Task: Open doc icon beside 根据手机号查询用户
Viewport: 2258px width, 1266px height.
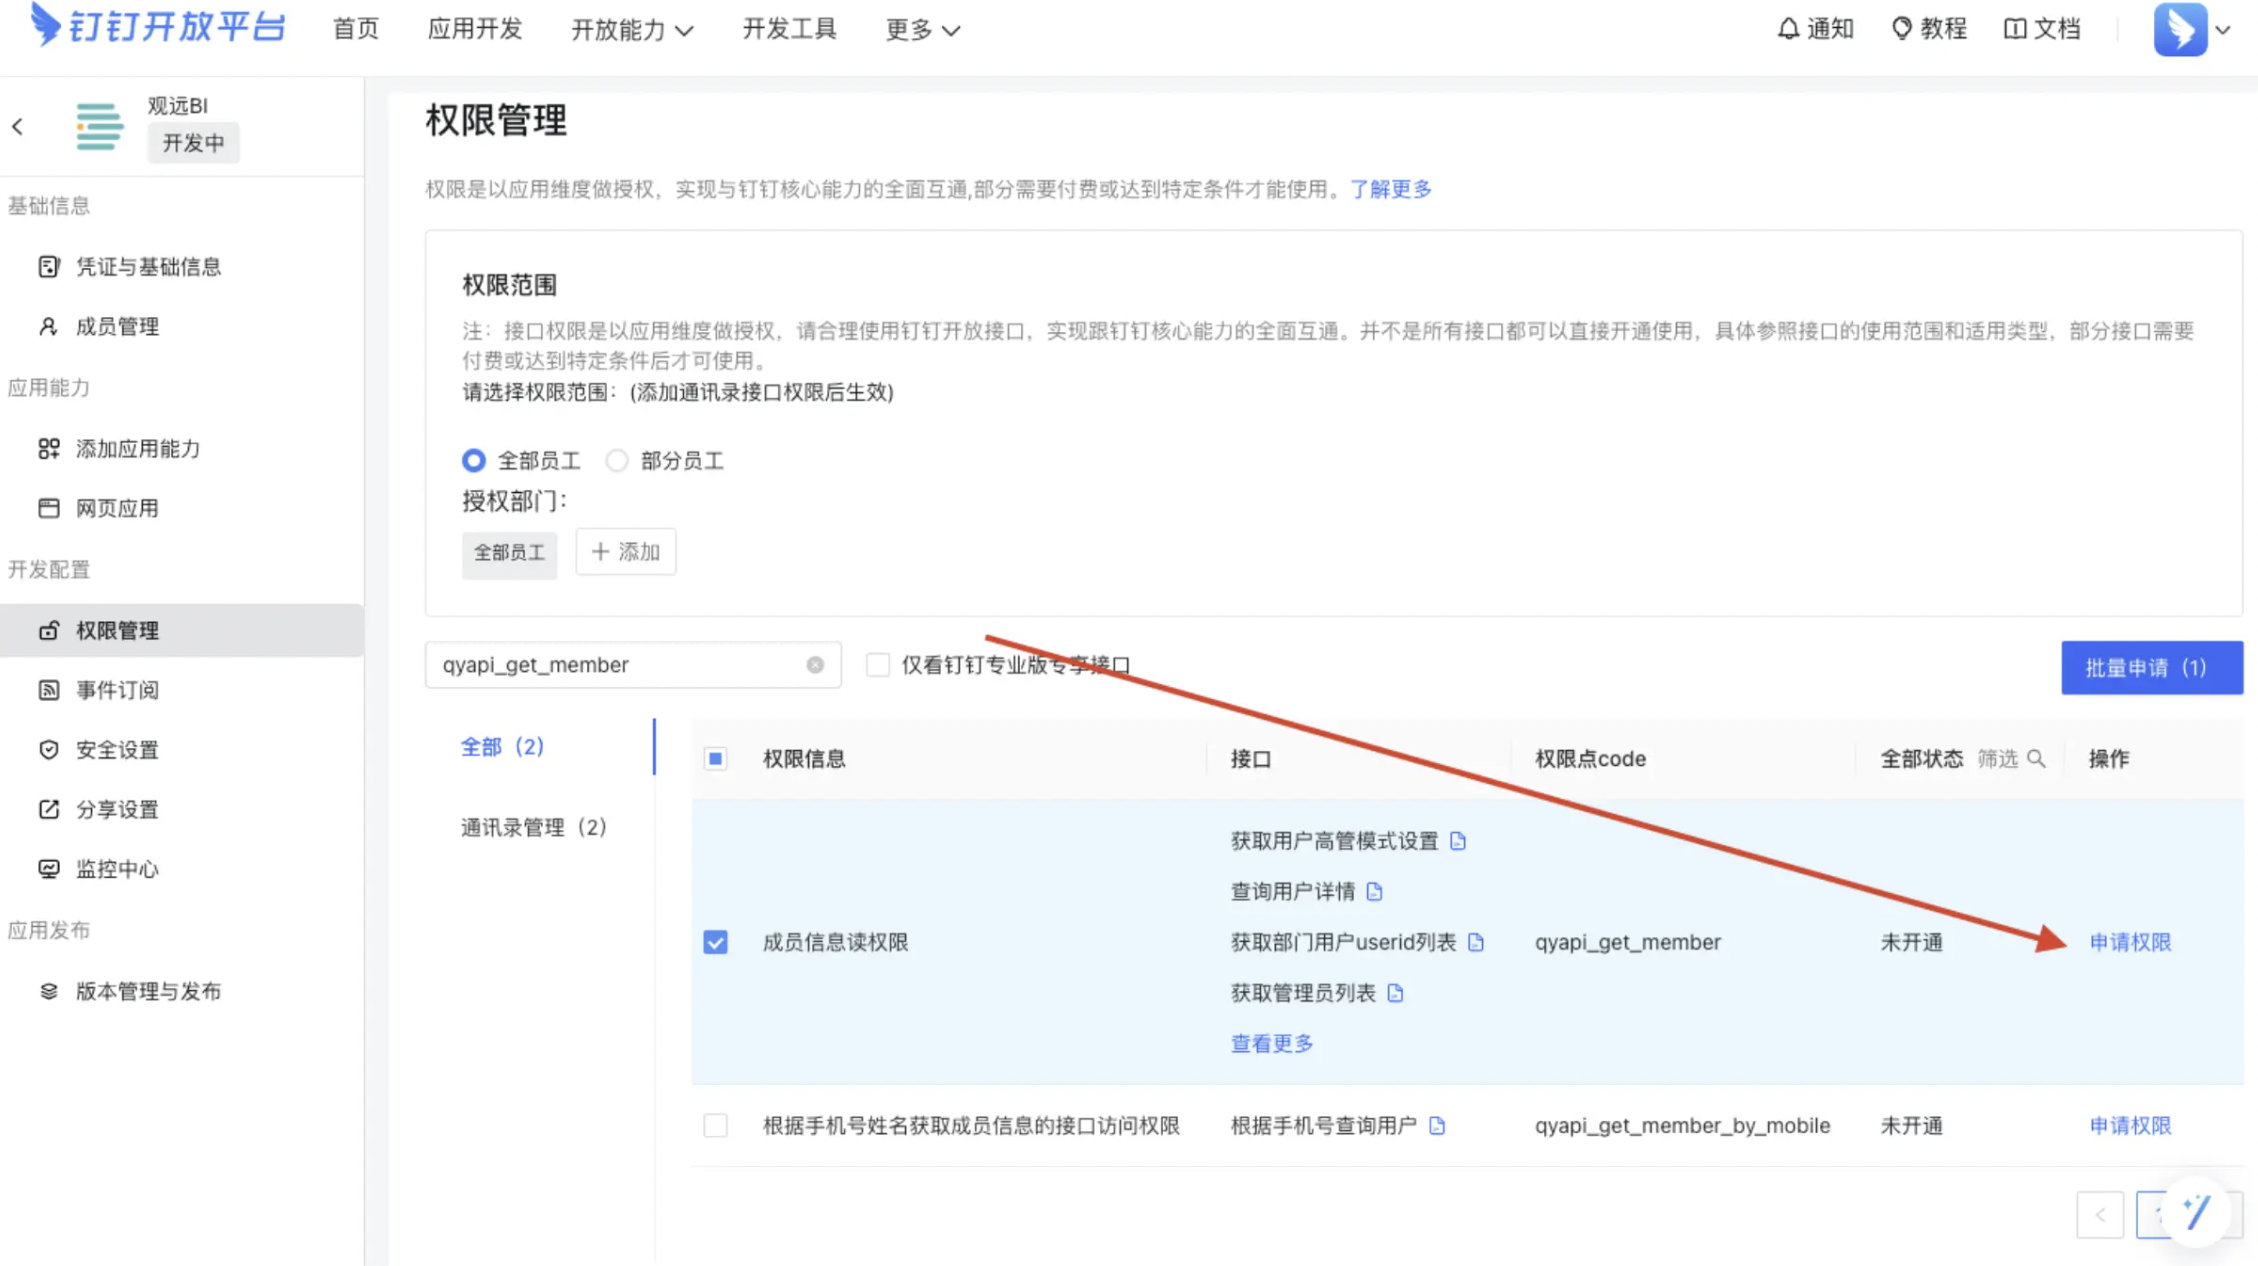Action: click(1437, 1125)
